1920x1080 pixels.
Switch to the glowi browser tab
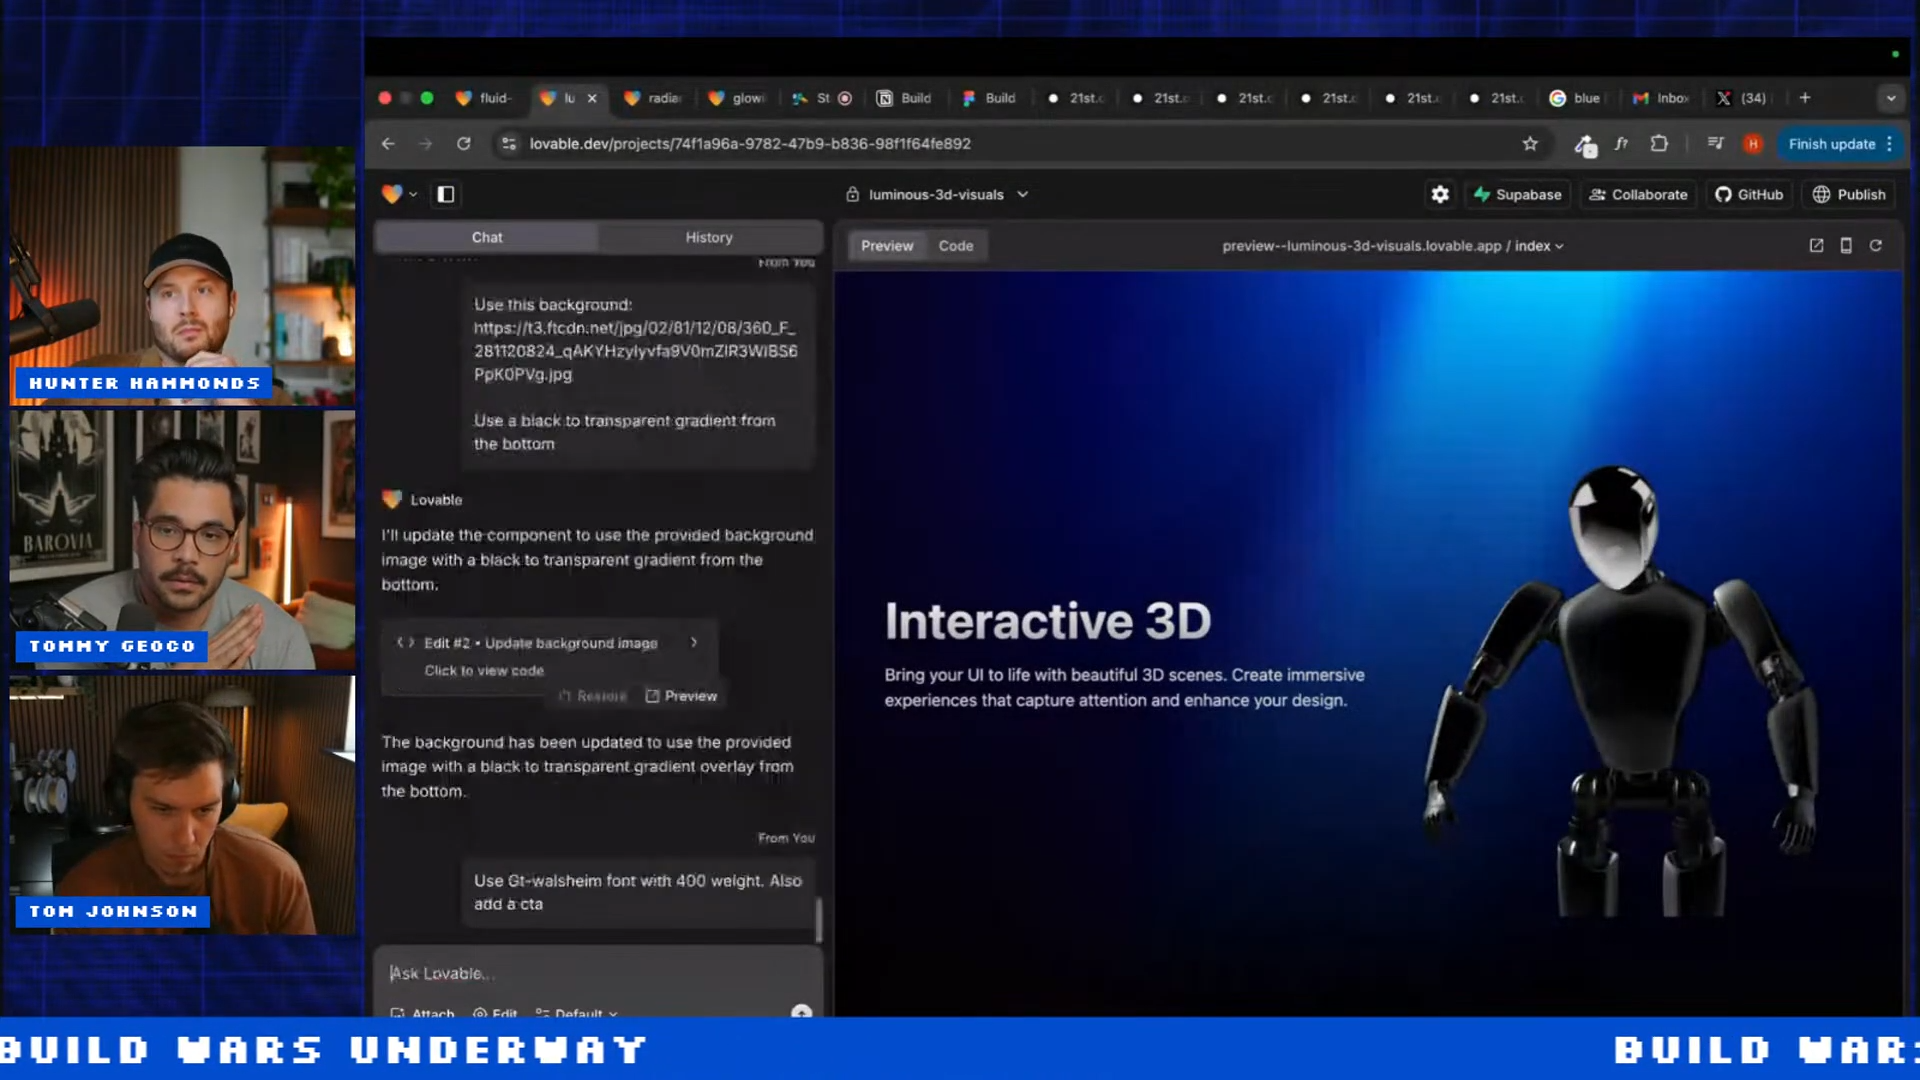737,98
